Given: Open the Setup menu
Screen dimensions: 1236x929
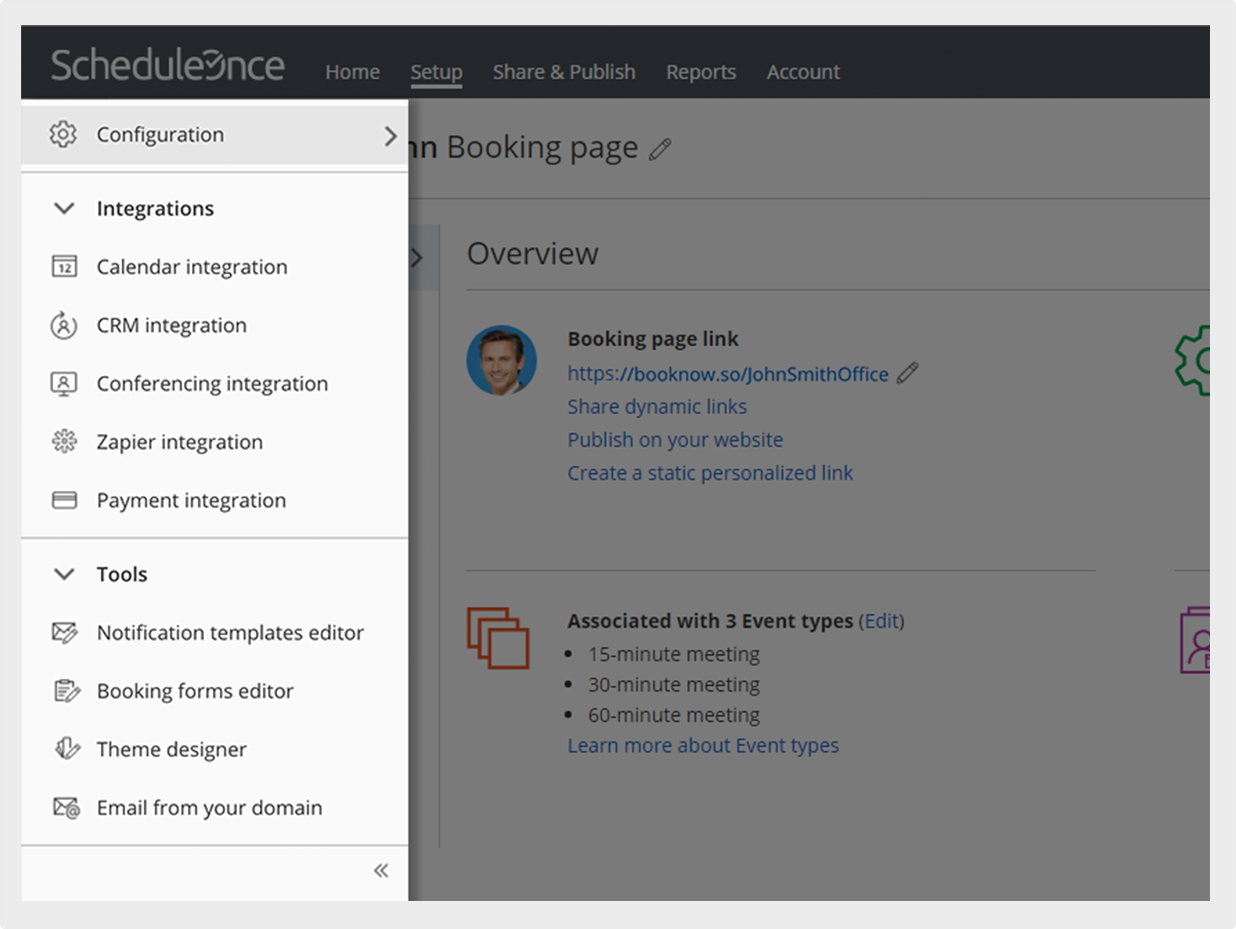Looking at the screenshot, I should (436, 72).
